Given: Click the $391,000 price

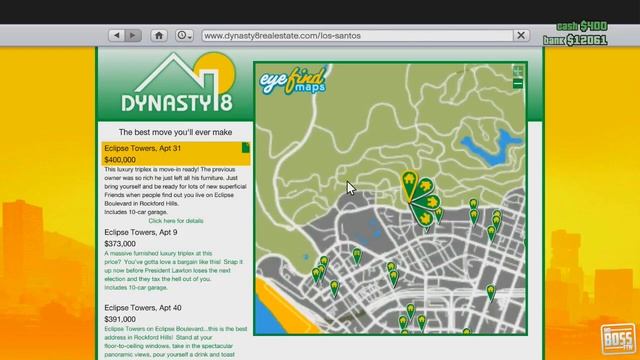Looking at the screenshot, I should coord(120,319).
